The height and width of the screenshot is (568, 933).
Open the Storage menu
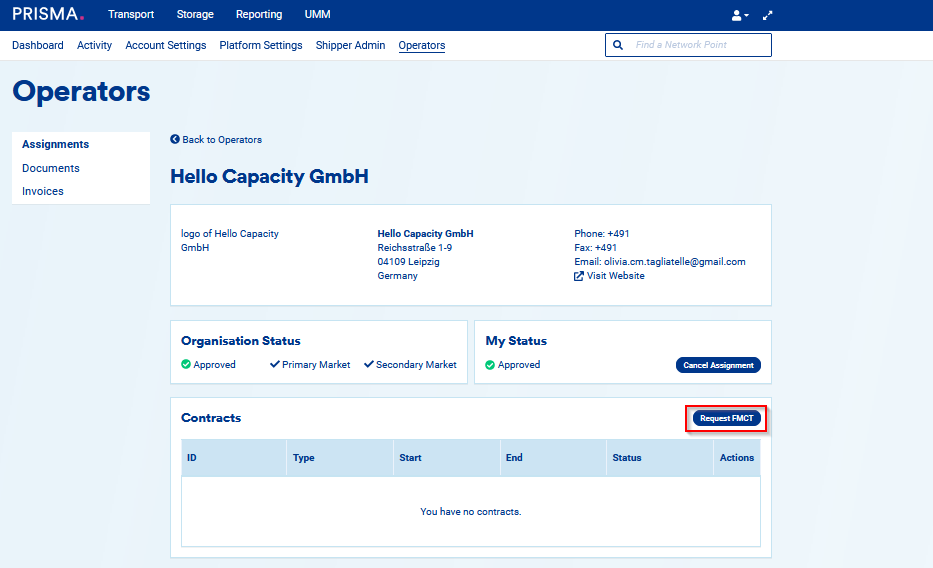[195, 14]
